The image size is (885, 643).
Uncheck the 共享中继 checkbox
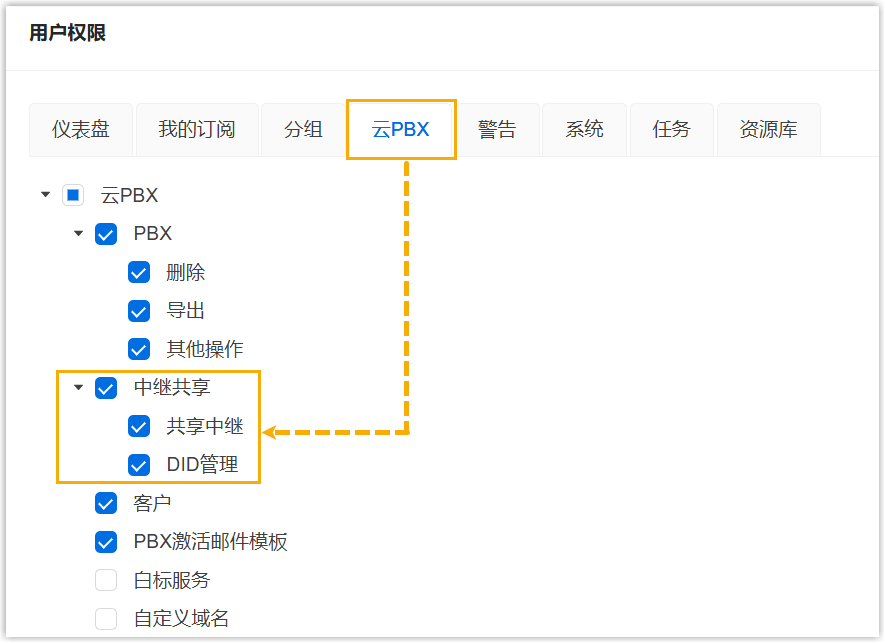point(139,427)
